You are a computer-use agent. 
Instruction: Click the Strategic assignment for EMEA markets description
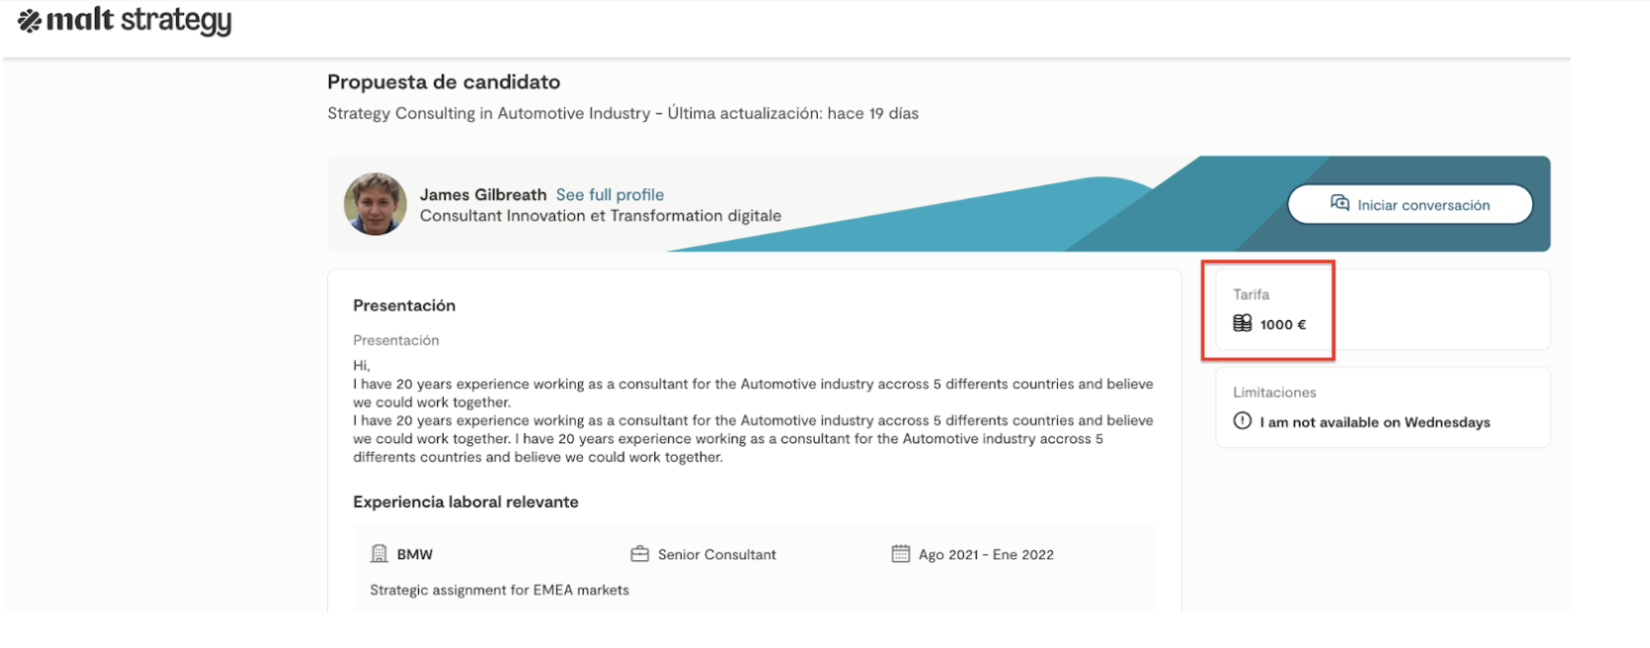click(499, 590)
